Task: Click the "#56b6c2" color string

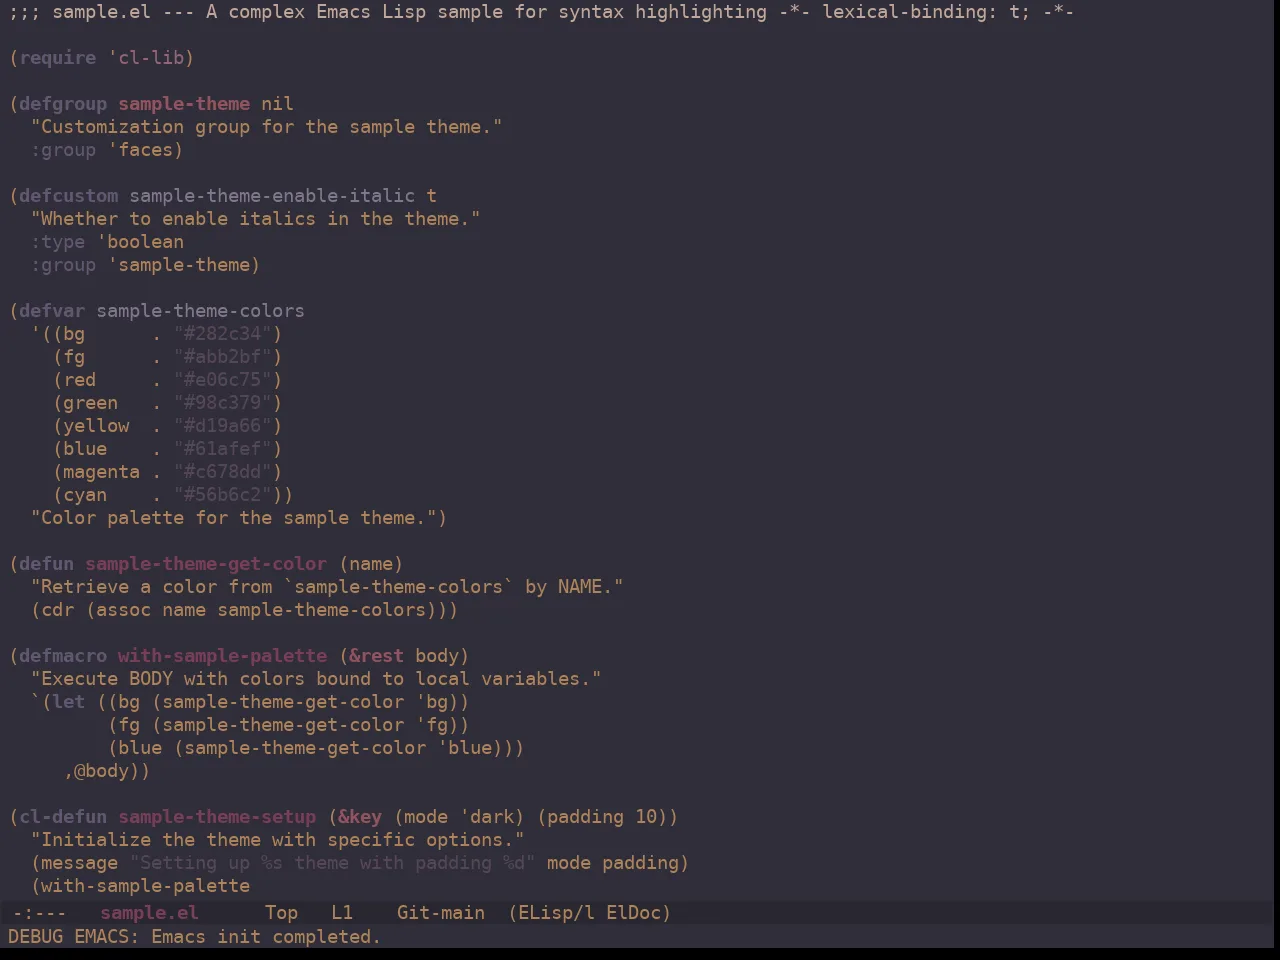Action: pyautogui.click(x=223, y=495)
